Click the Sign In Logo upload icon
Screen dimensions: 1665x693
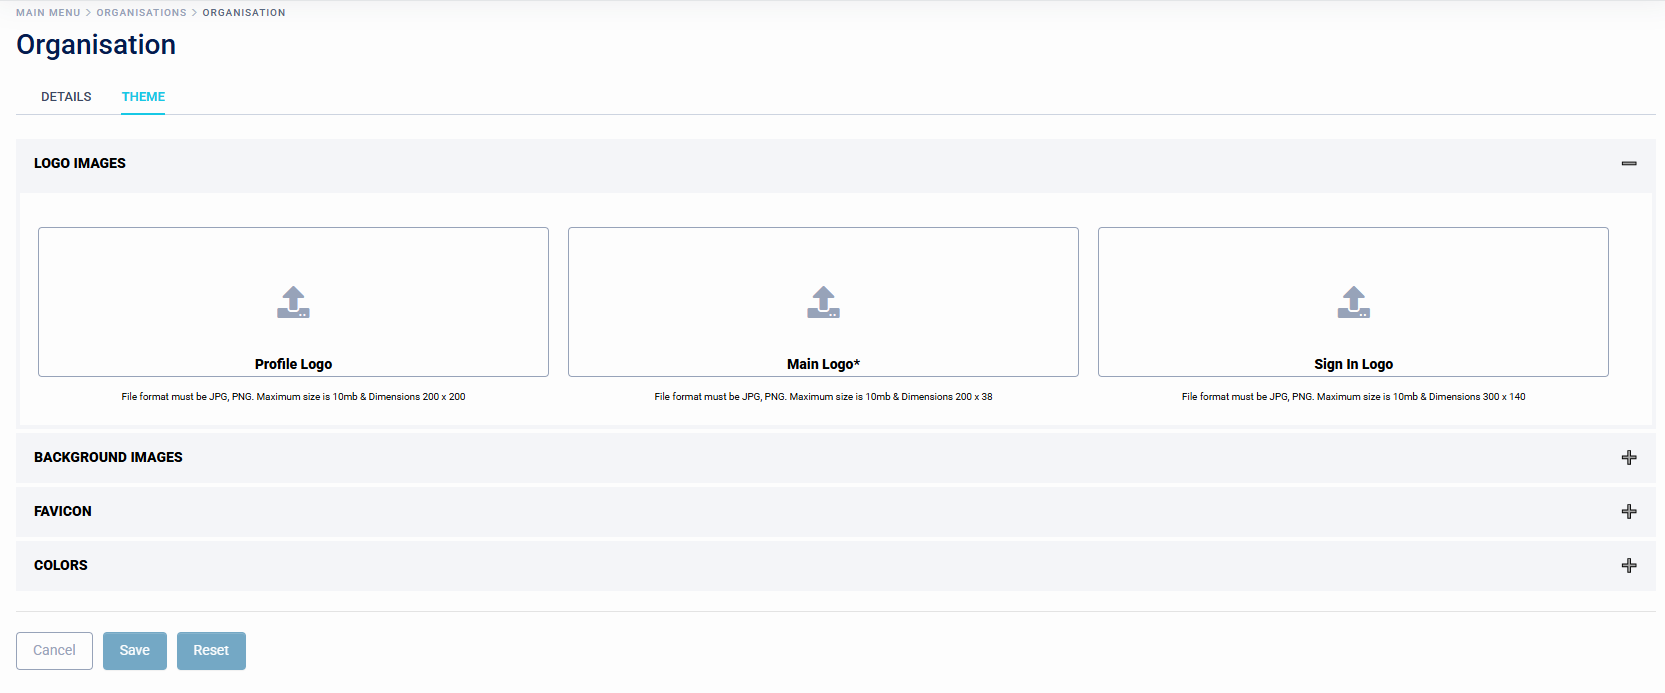1353,302
